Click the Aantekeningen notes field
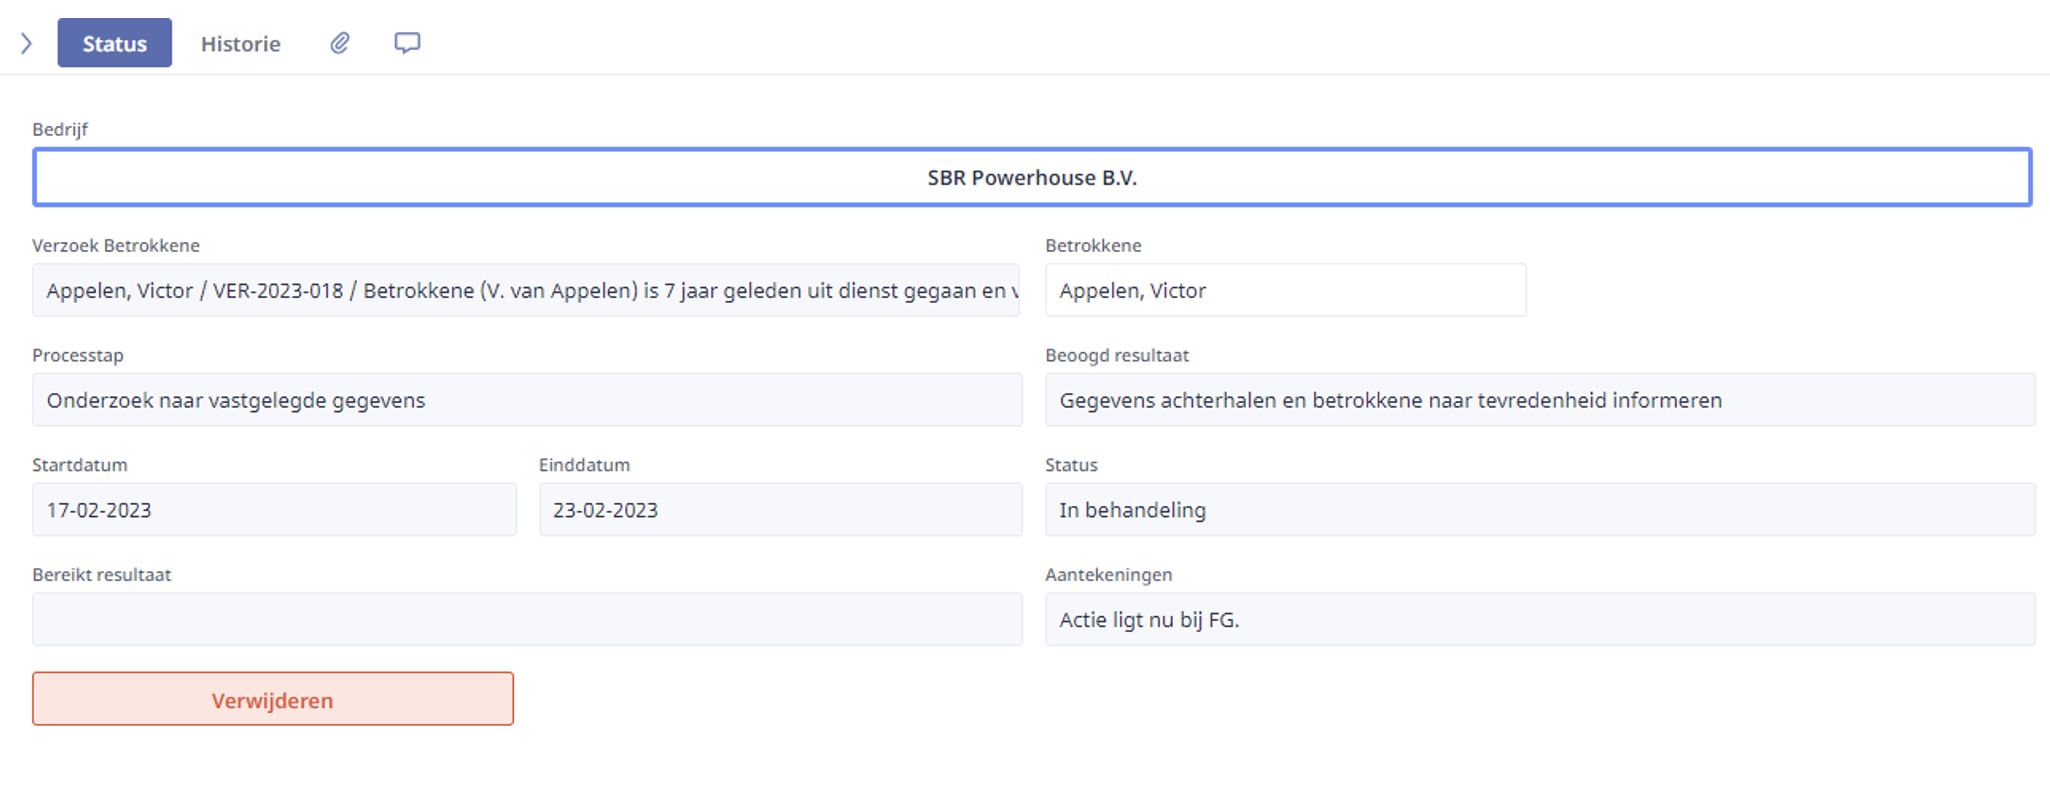 pyautogui.click(x=1540, y=619)
